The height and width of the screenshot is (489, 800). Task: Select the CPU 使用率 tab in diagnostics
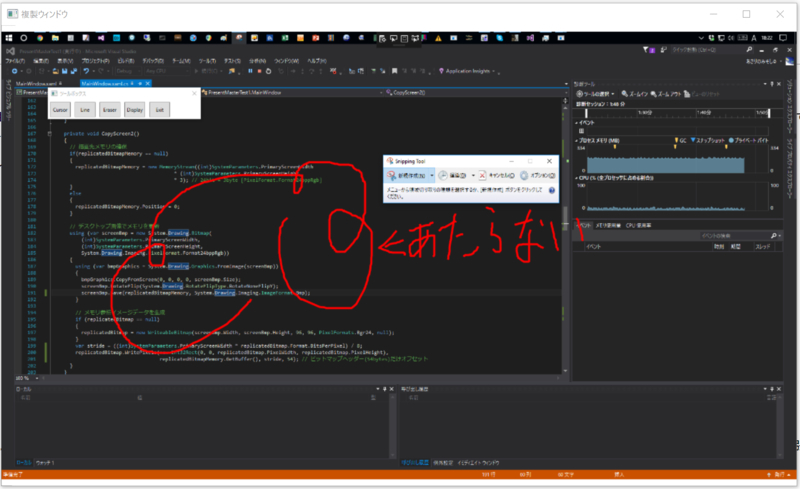pyautogui.click(x=638, y=225)
